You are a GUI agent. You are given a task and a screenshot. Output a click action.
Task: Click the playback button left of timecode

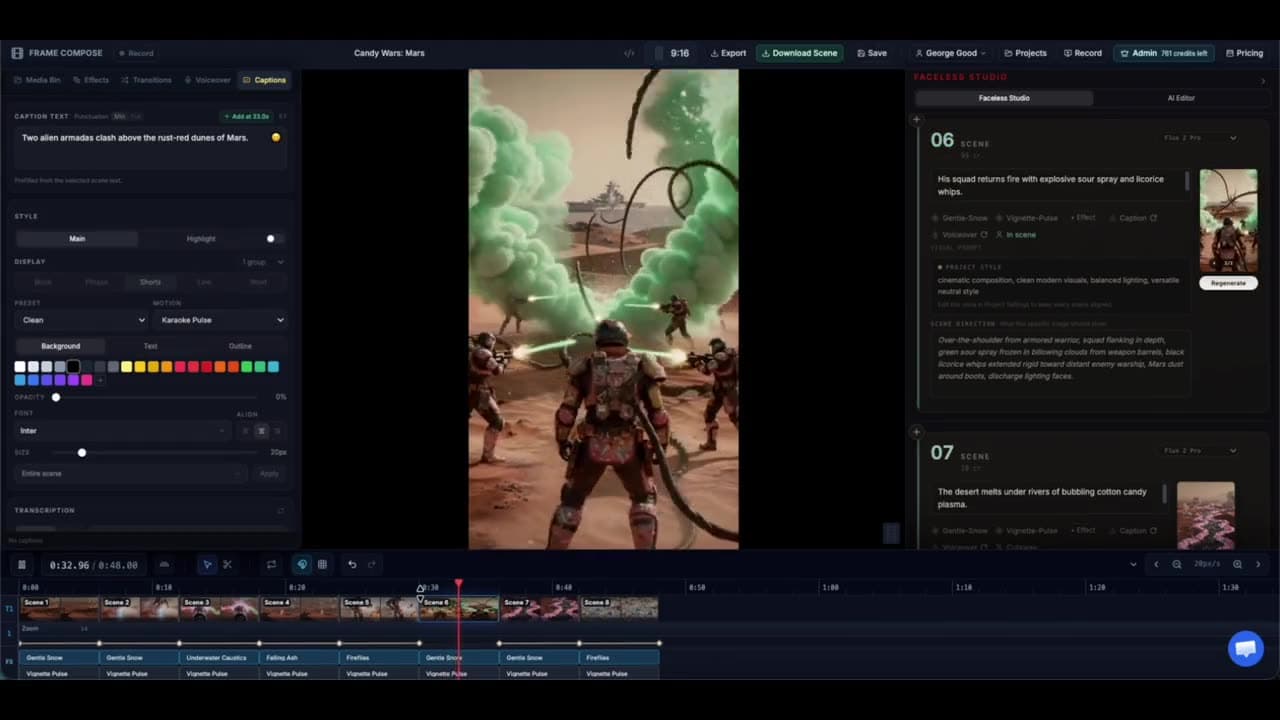(x=22, y=565)
